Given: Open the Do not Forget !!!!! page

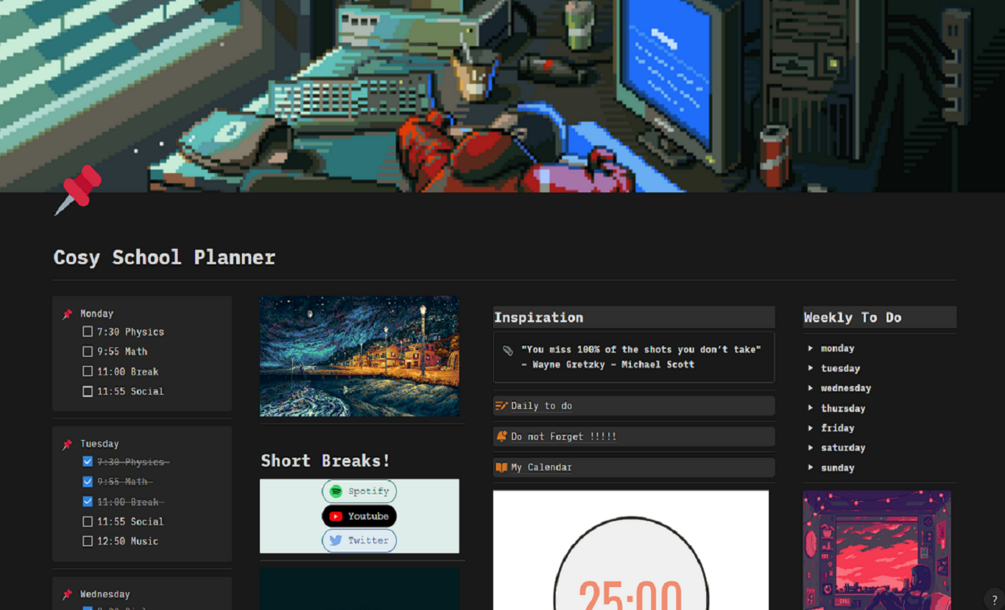Looking at the screenshot, I should pos(634,436).
